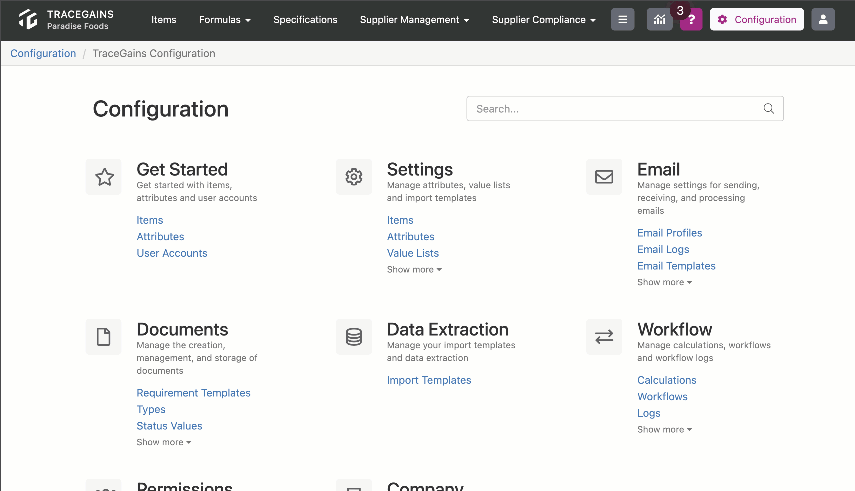Click the Settings gear icon
The image size is (855, 491).
tap(354, 177)
